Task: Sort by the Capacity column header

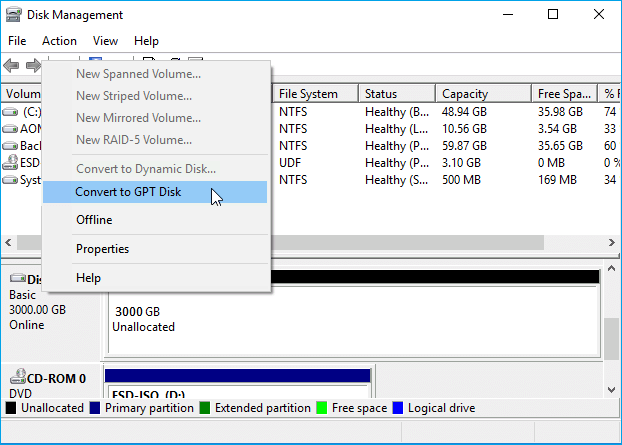Action: [481, 94]
